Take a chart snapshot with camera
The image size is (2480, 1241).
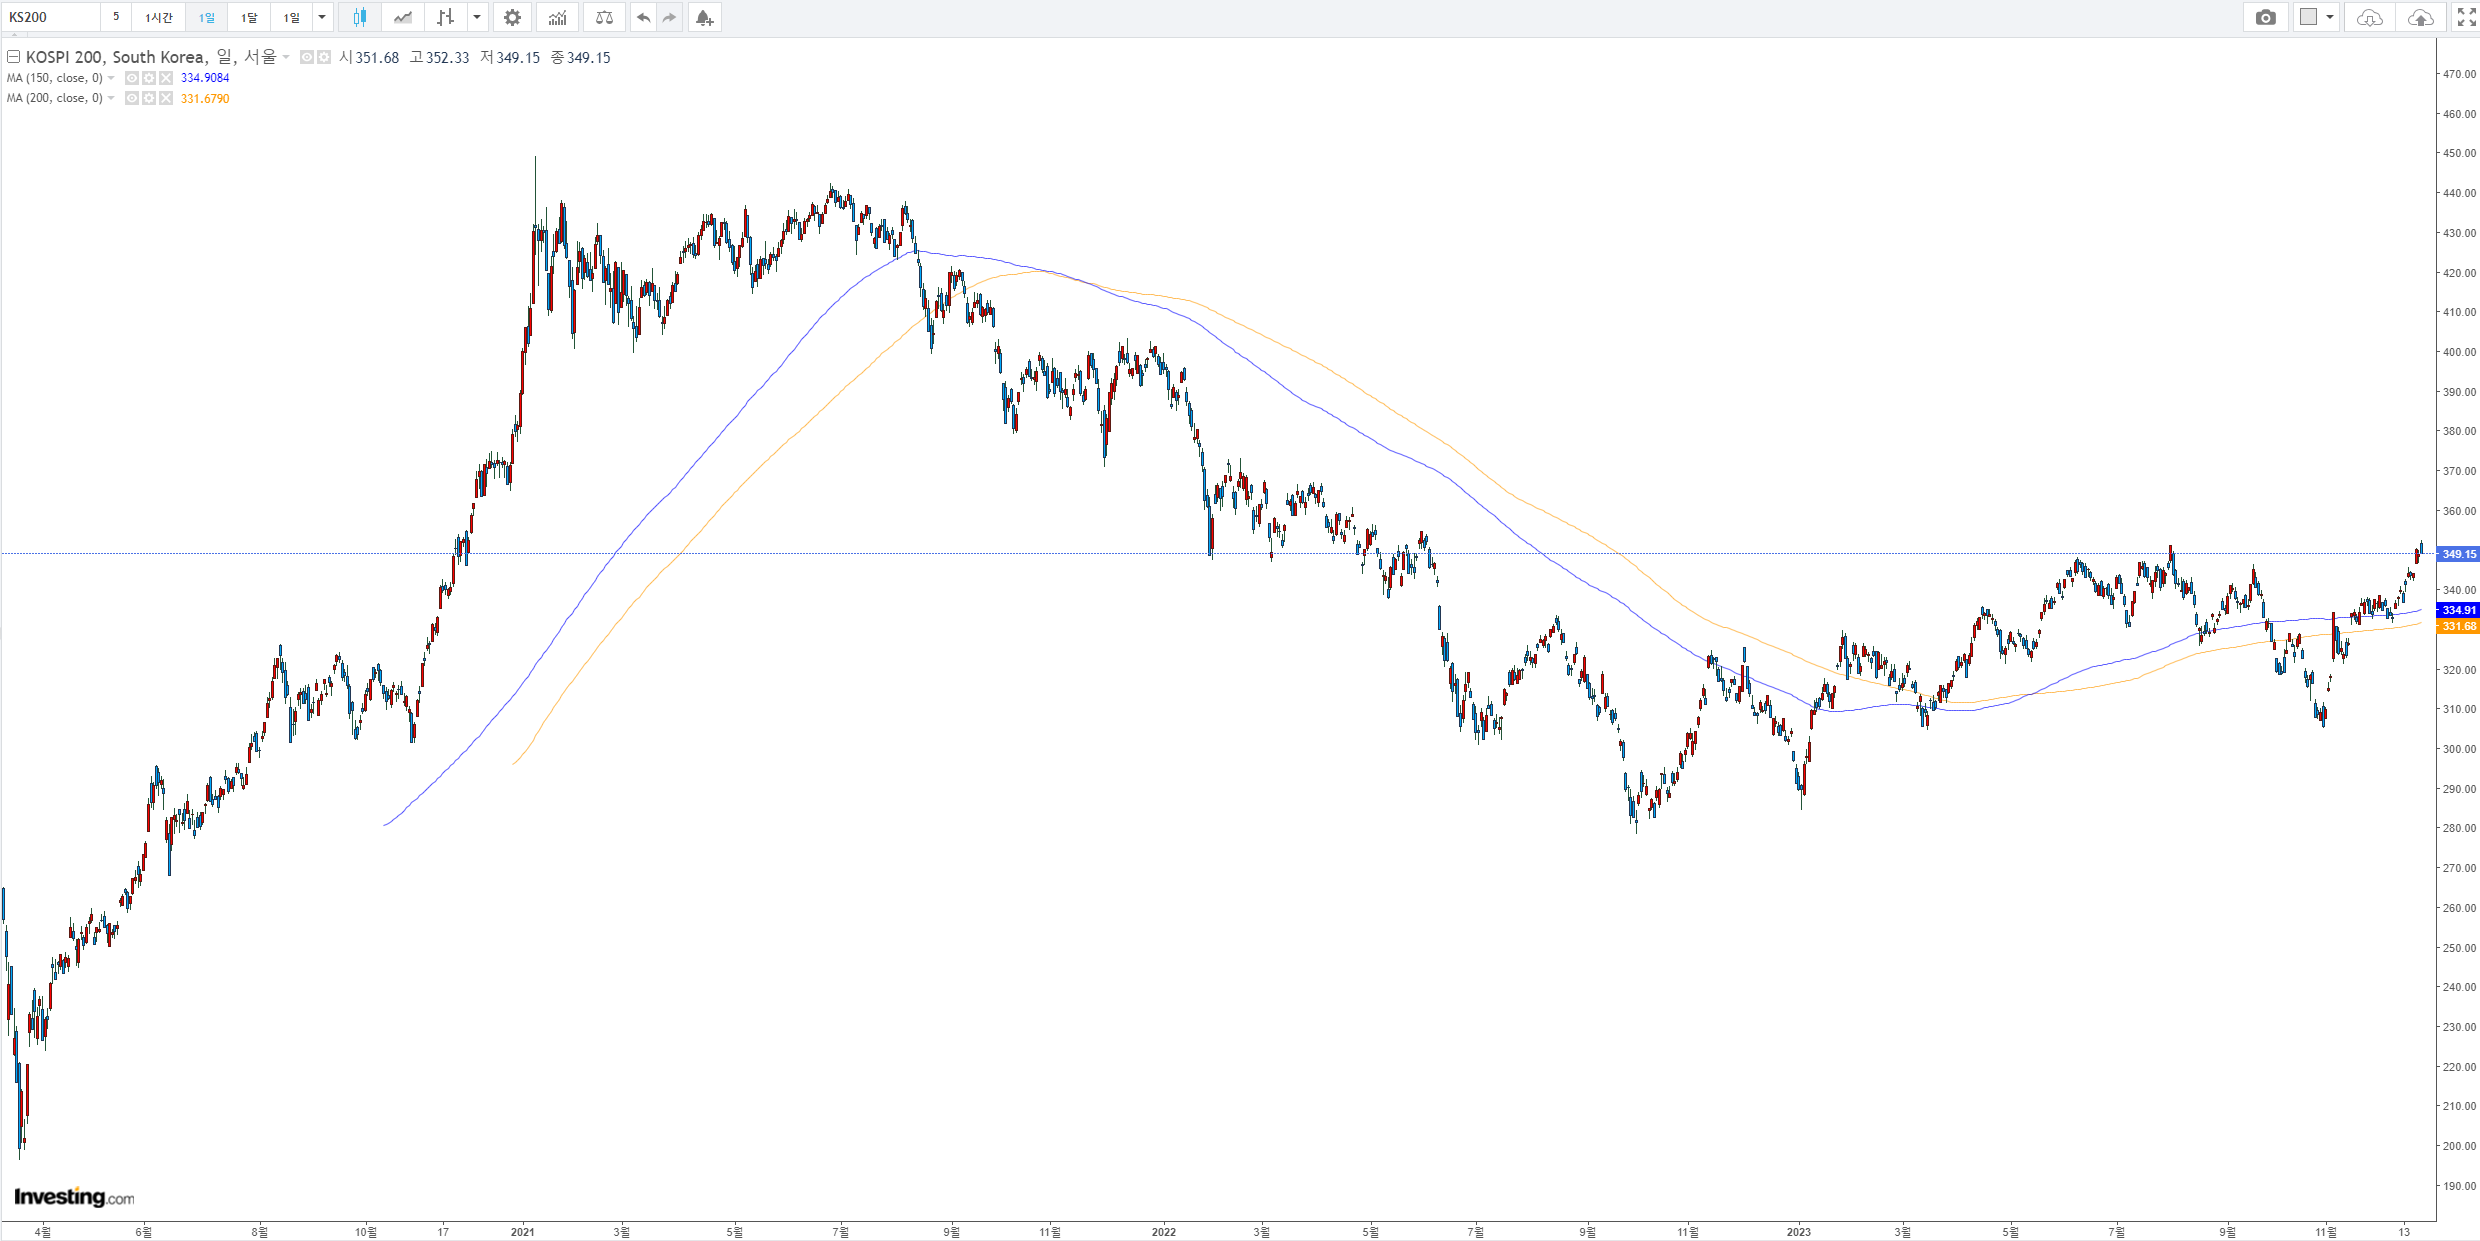(x=2266, y=17)
